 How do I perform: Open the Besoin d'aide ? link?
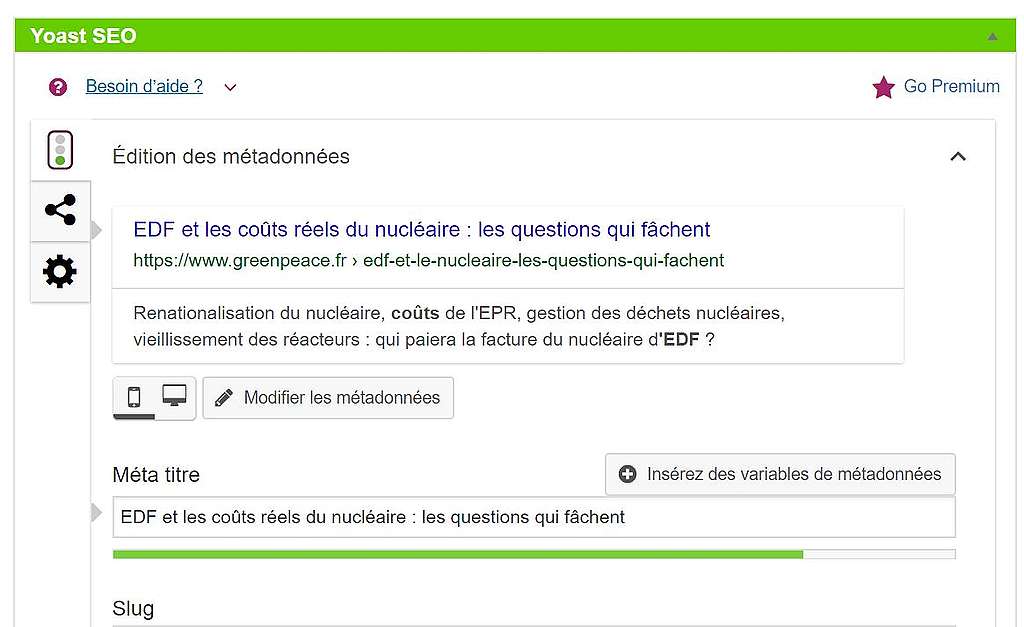coord(144,86)
